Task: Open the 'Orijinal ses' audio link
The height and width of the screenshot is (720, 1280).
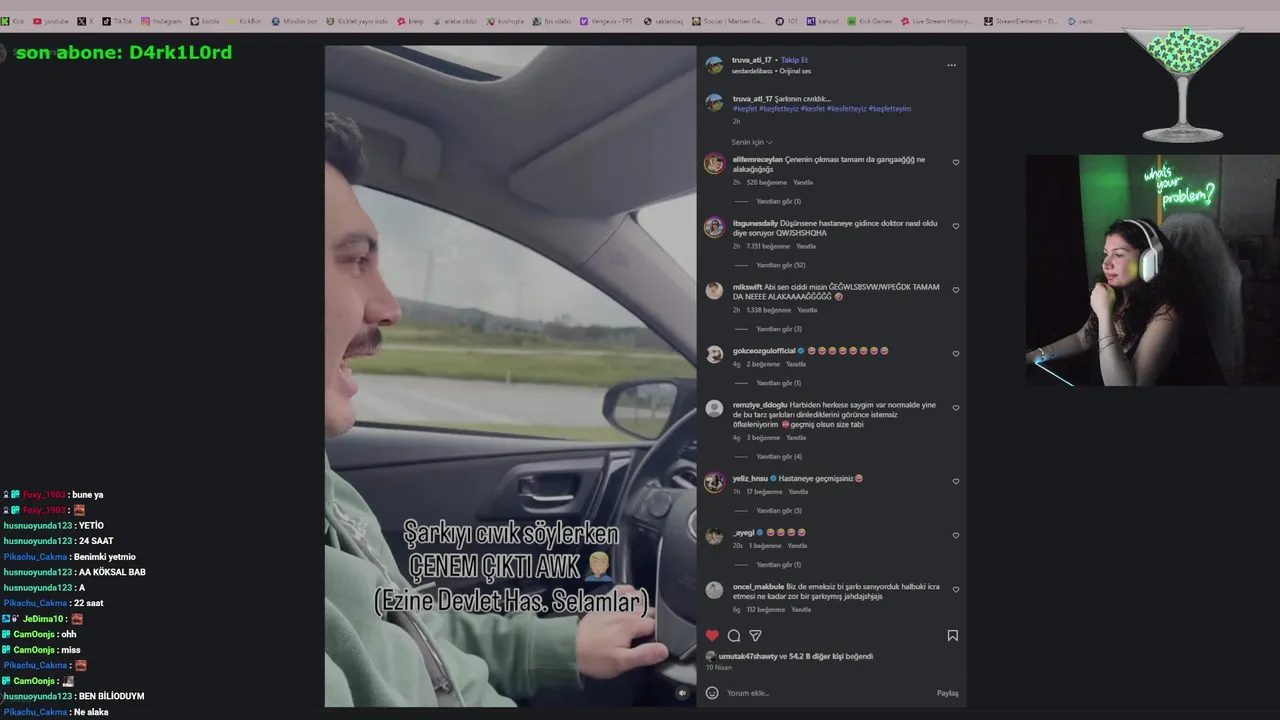Action: (795, 71)
